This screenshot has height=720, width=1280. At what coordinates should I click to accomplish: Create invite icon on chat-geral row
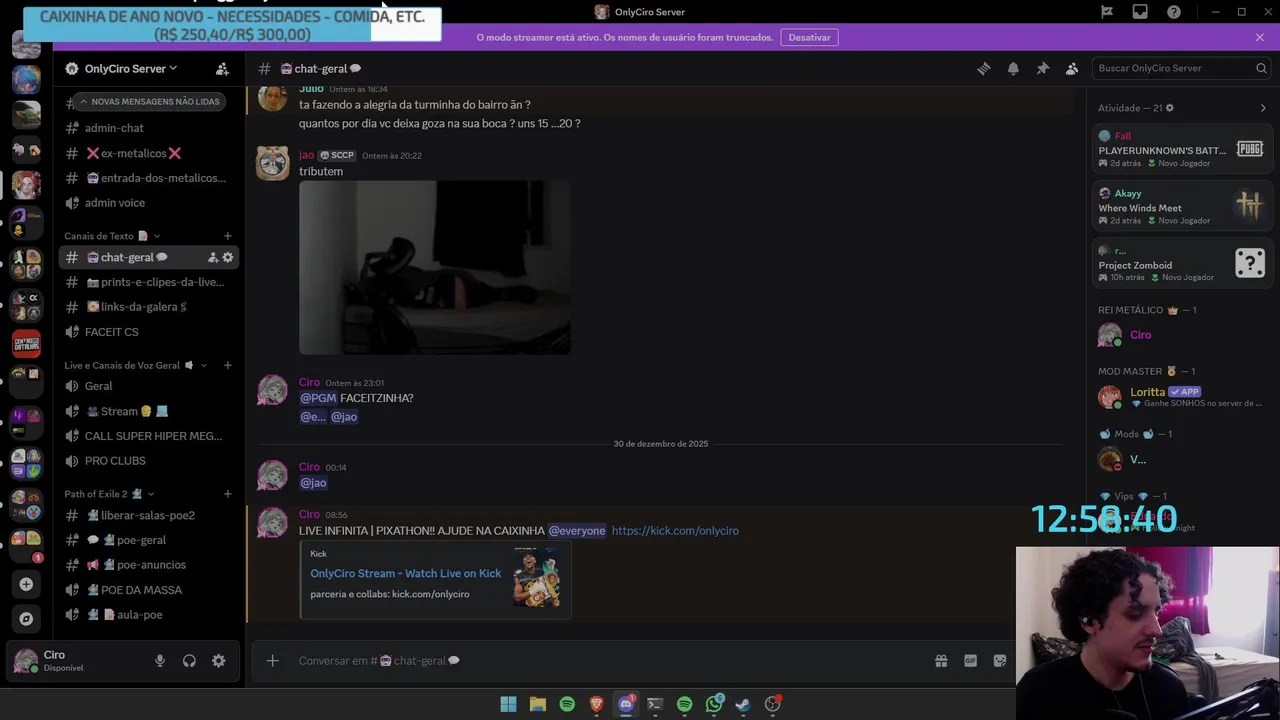(x=212, y=257)
